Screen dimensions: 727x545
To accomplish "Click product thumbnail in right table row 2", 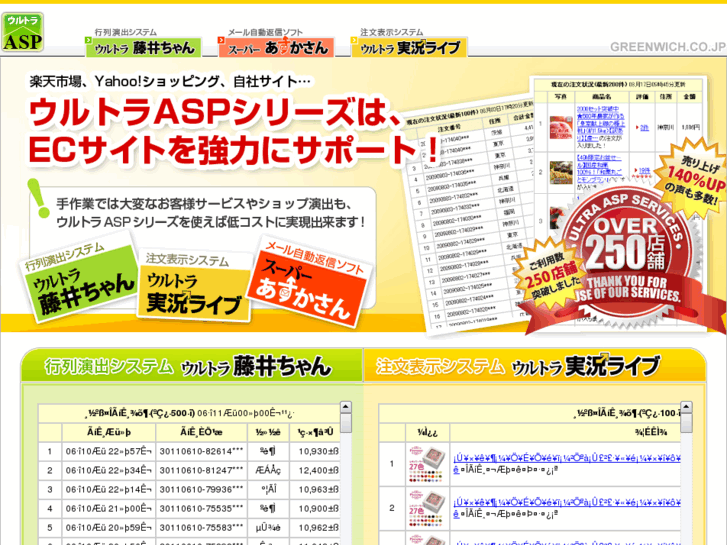I will coord(427,509).
